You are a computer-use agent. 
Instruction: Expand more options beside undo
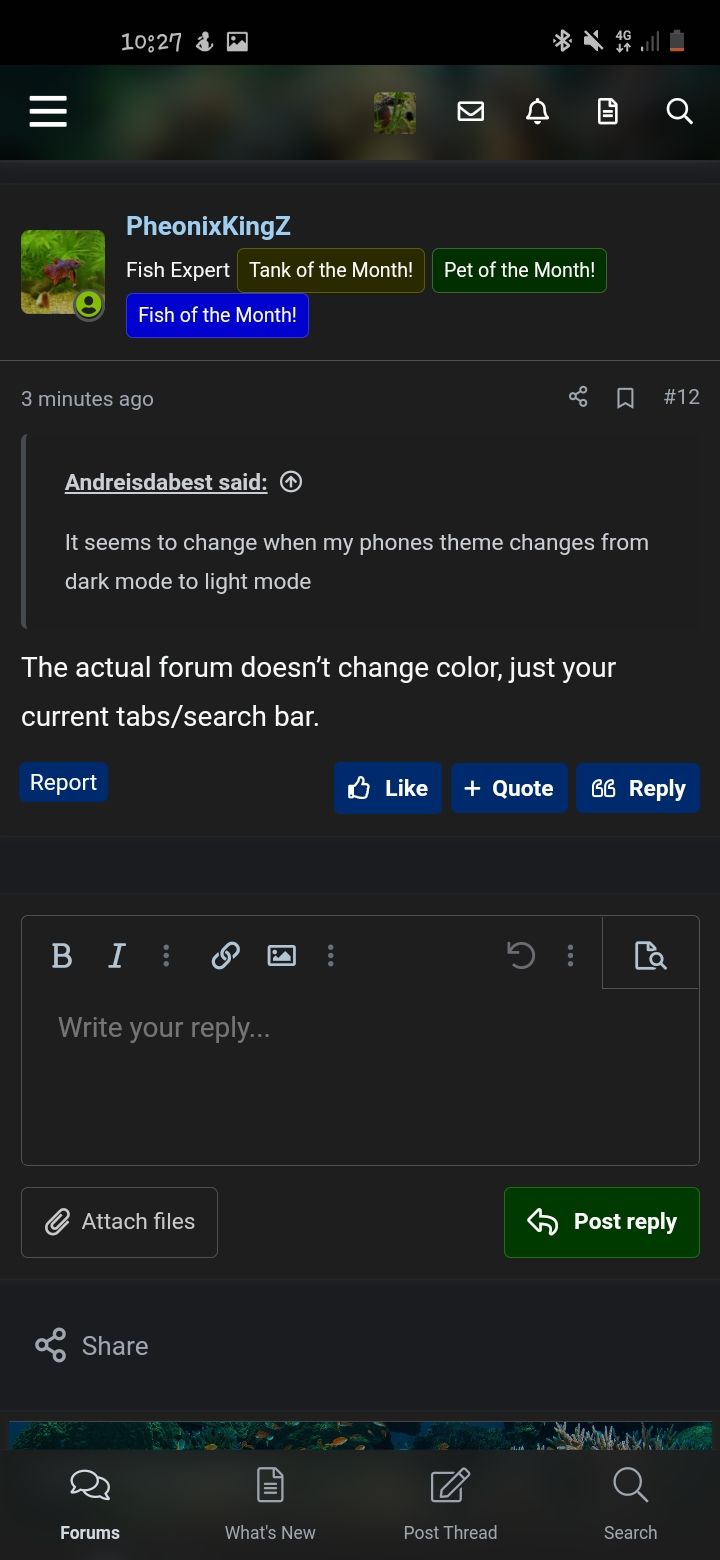pyautogui.click(x=570, y=955)
